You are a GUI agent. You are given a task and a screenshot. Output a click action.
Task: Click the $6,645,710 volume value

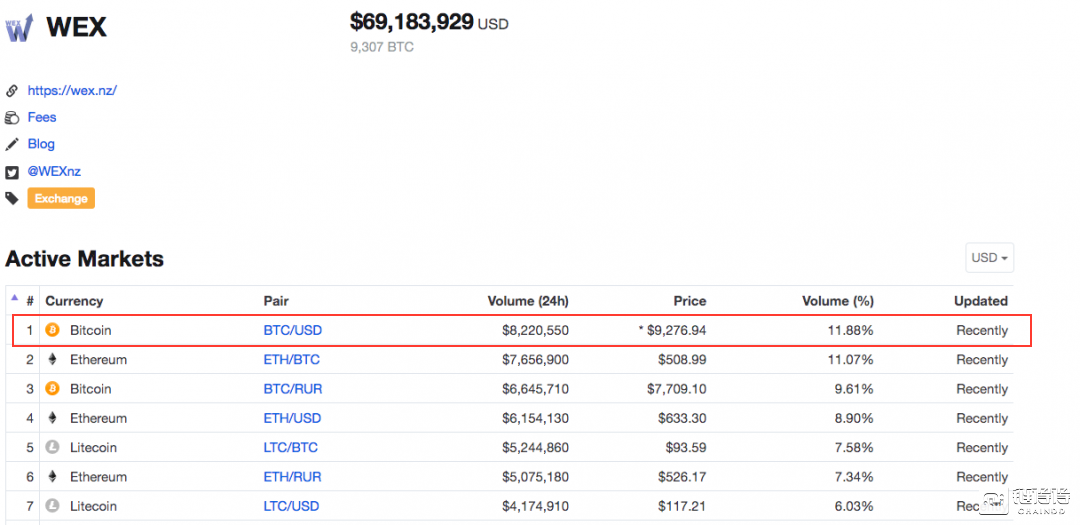tap(535, 389)
